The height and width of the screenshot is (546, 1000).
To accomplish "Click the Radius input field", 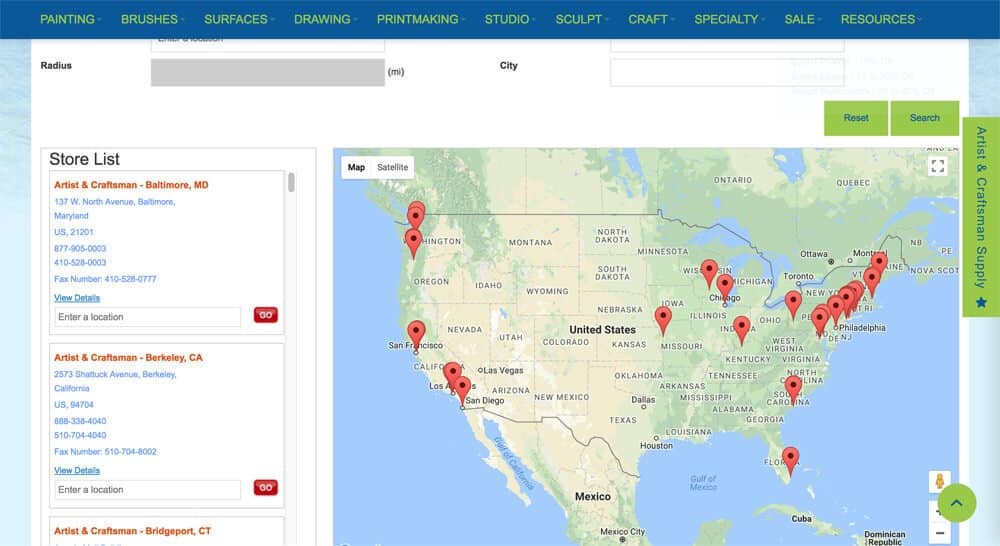I will point(268,72).
